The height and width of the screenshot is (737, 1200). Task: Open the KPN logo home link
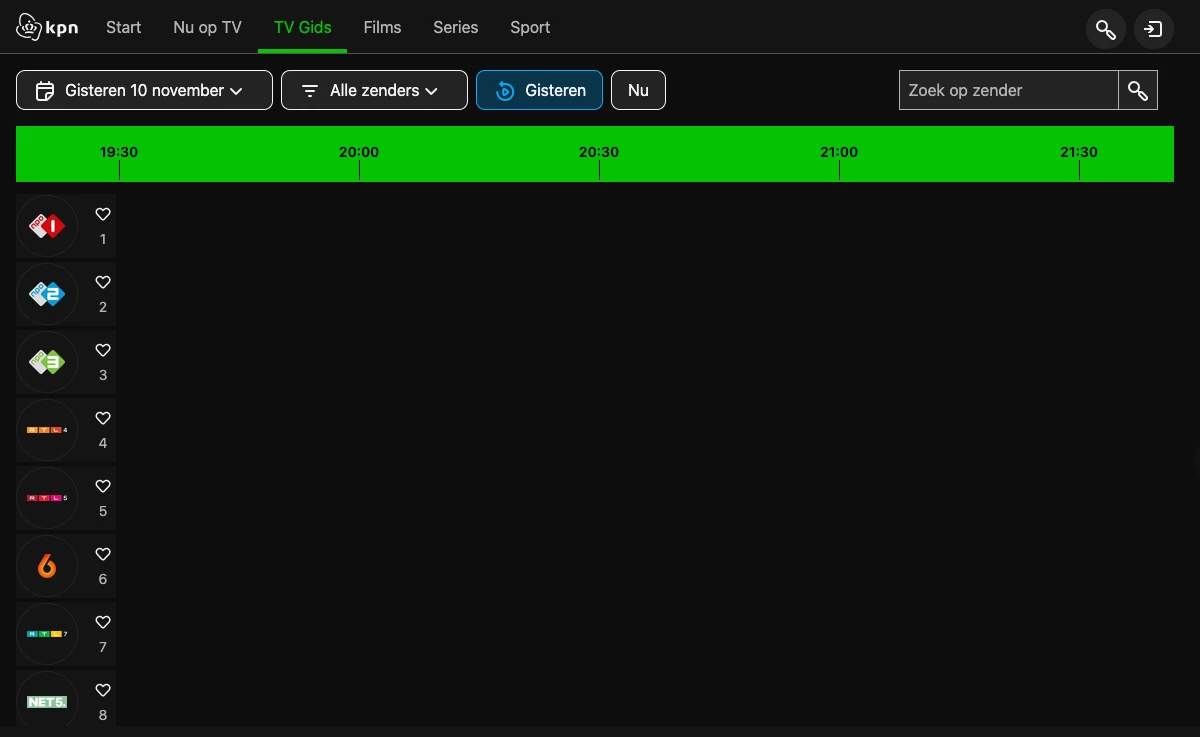47,28
